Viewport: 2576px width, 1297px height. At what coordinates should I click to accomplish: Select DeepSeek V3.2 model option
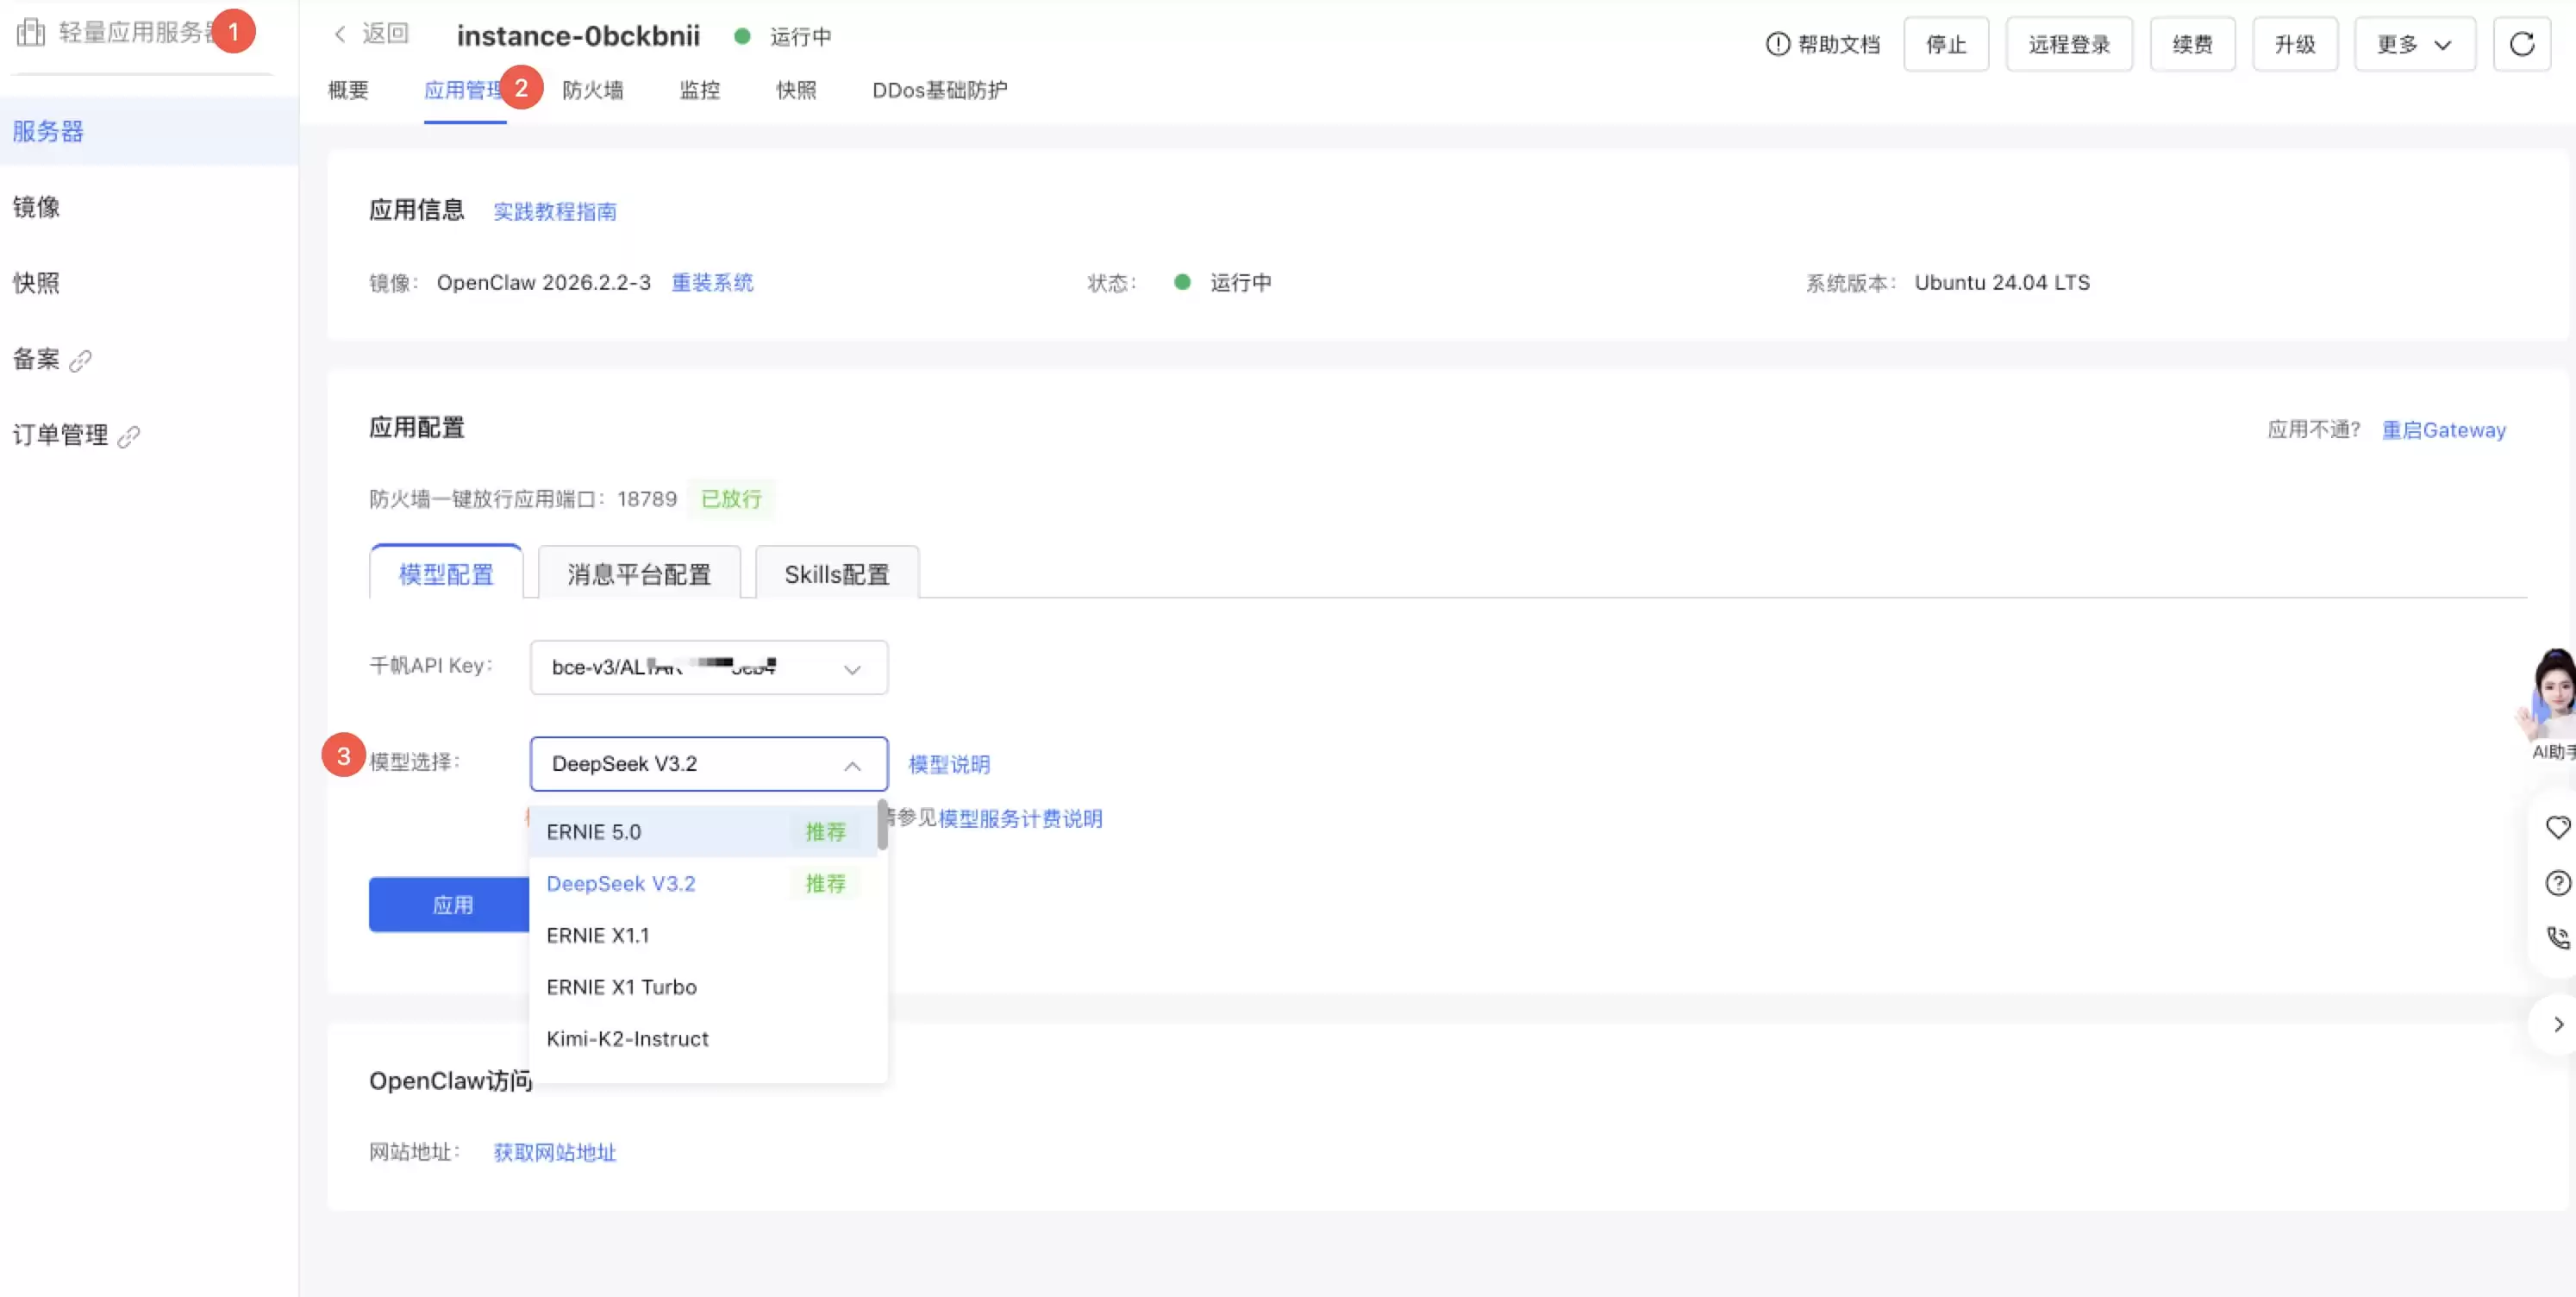(x=704, y=883)
